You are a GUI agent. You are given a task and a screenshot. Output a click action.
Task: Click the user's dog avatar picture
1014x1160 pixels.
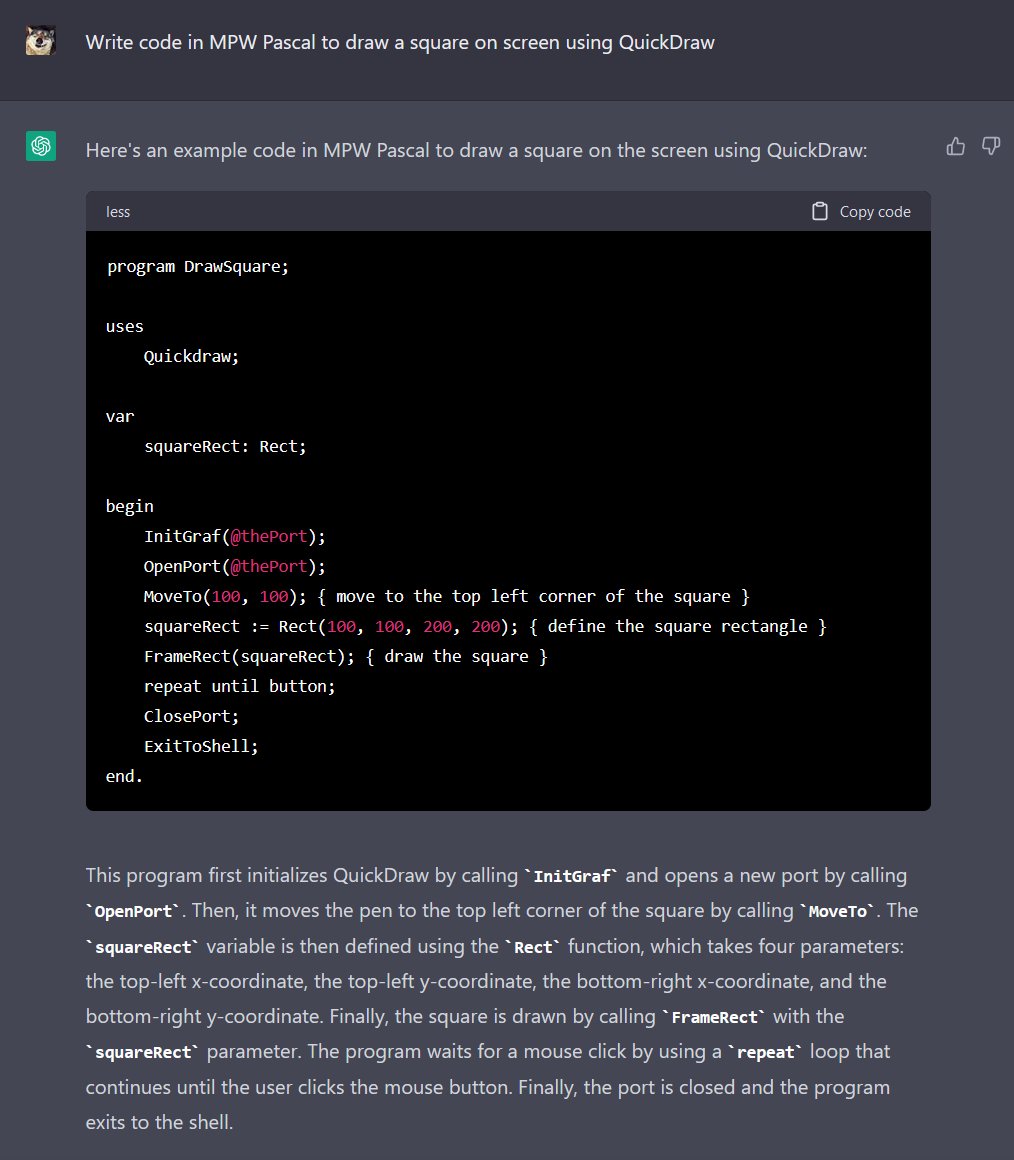click(41, 41)
